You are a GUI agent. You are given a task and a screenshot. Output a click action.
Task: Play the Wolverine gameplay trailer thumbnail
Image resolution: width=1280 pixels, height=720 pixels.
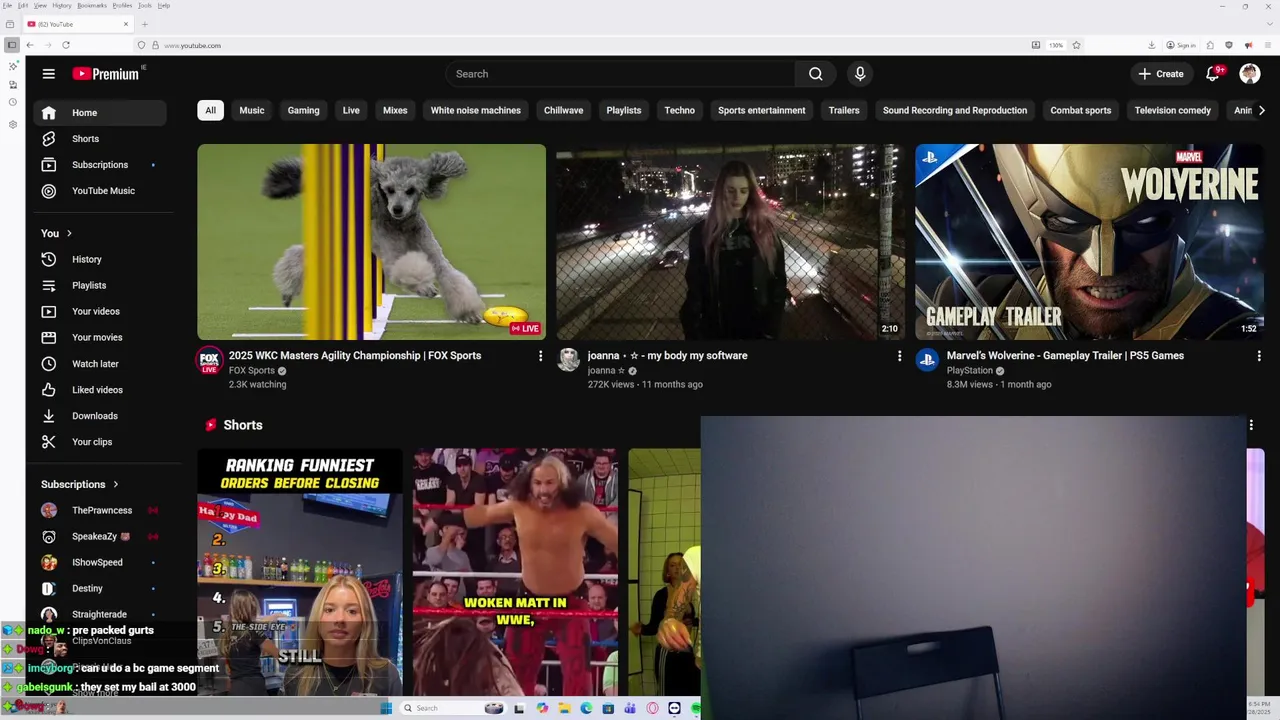tap(1089, 242)
